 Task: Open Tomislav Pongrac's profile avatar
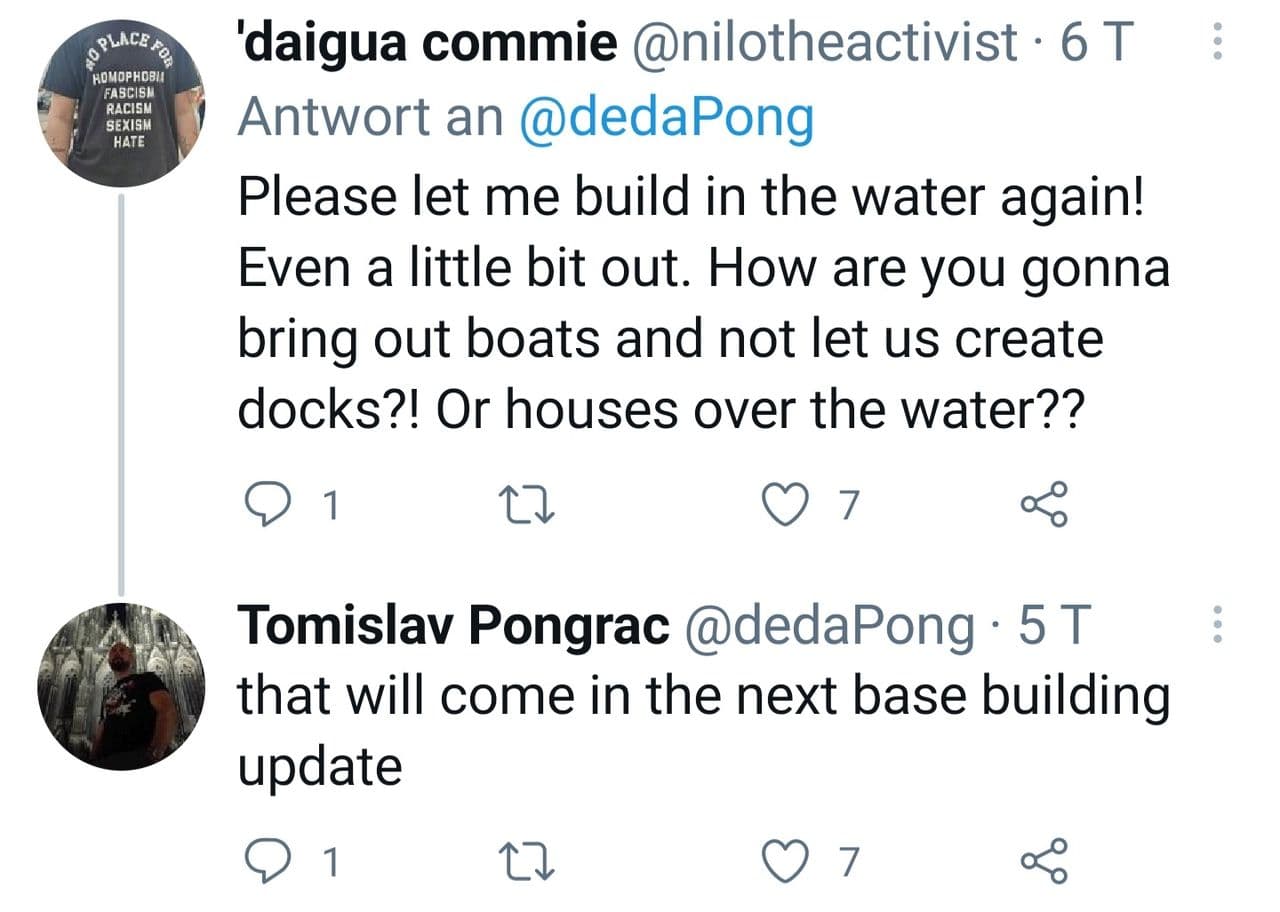coord(121,686)
